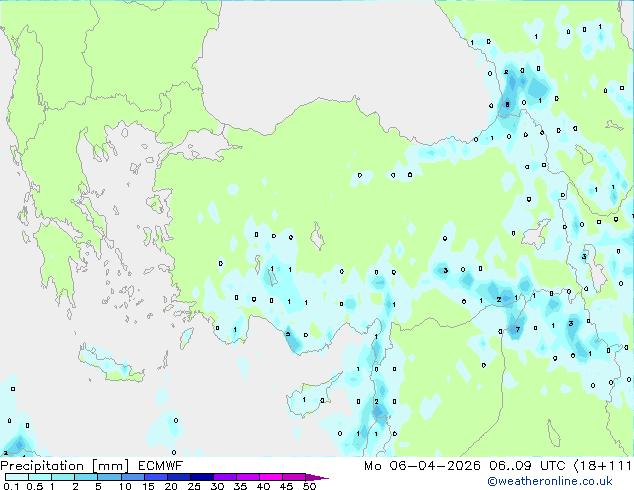634x490 pixels.
Task: Click the legend tick label "30"
Action: click(x=217, y=486)
